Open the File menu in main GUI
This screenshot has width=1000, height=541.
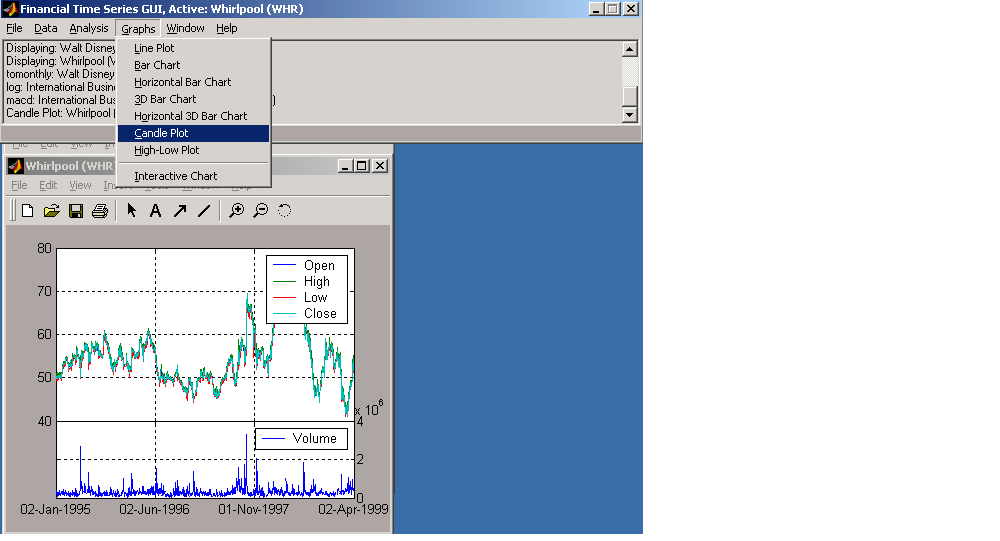tap(14, 28)
